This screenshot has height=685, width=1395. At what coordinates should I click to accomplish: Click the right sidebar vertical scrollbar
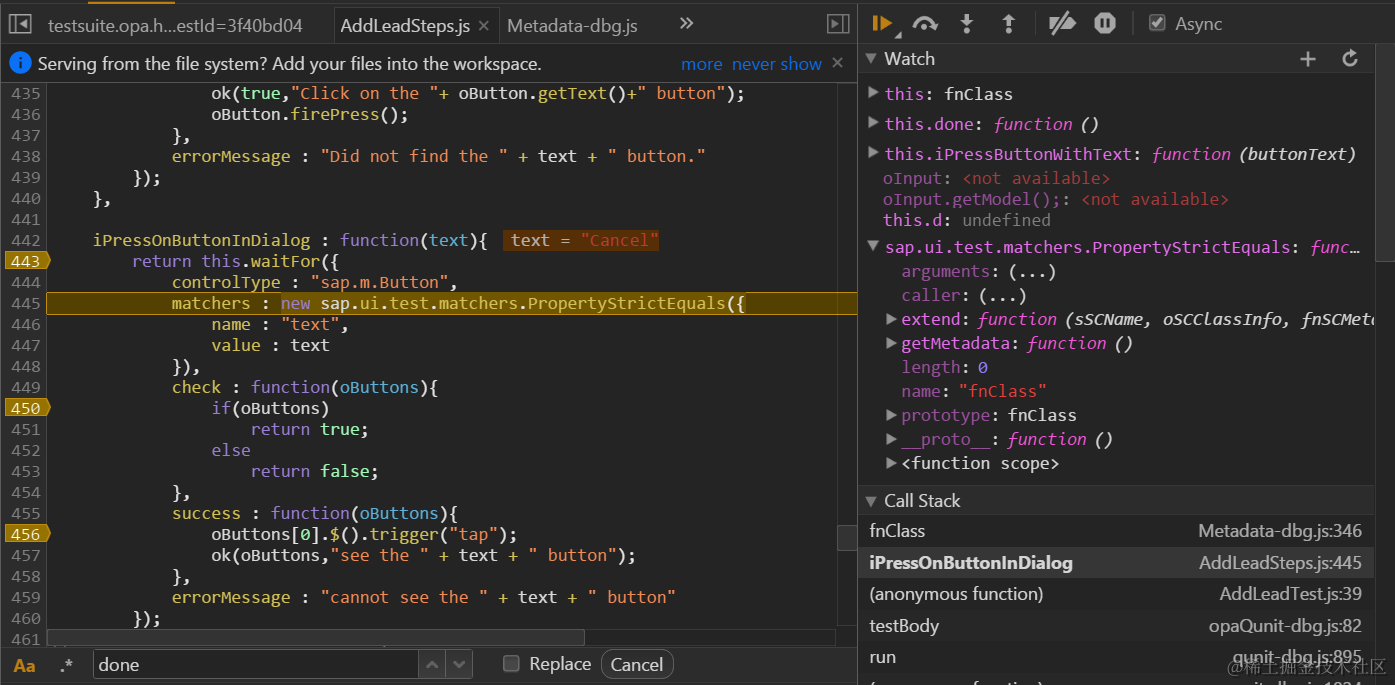[1384, 150]
